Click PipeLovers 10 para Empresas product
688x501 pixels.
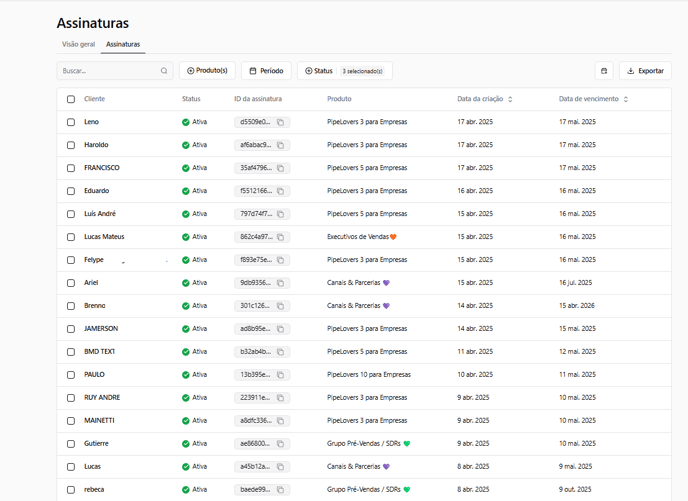pos(369,375)
